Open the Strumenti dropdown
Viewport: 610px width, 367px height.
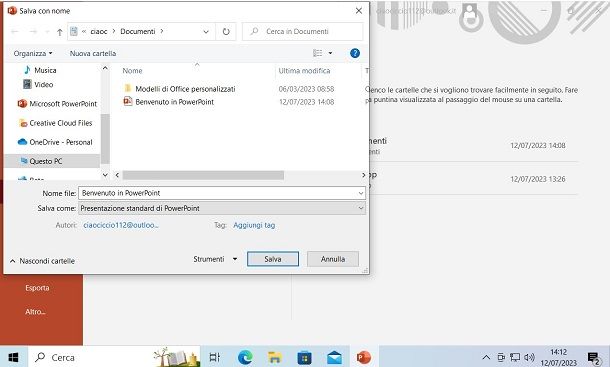click(x=215, y=259)
